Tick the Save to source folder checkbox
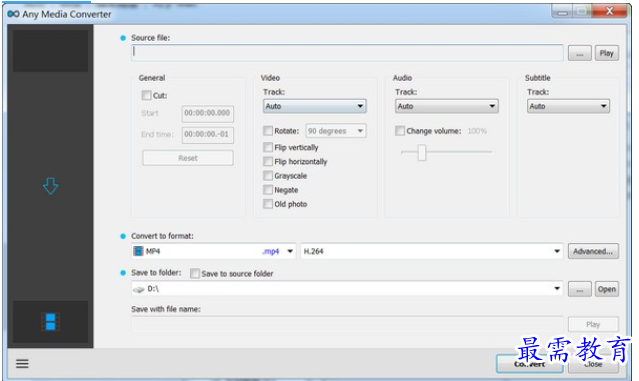The height and width of the screenshot is (381, 639). (195, 273)
